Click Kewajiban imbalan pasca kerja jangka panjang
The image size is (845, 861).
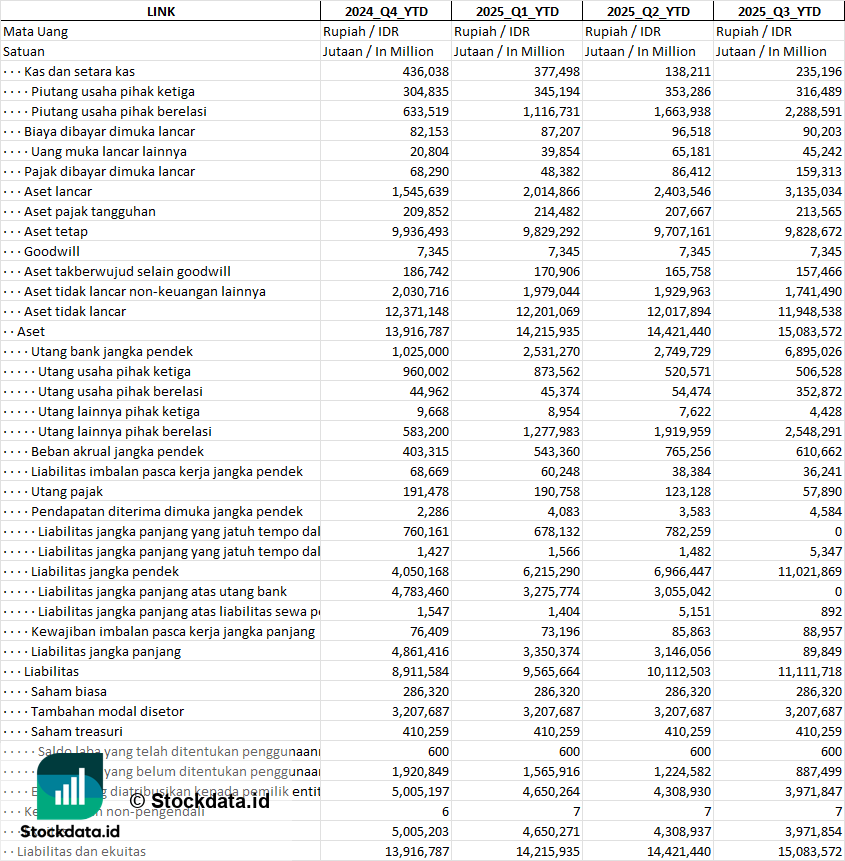click(x=172, y=632)
